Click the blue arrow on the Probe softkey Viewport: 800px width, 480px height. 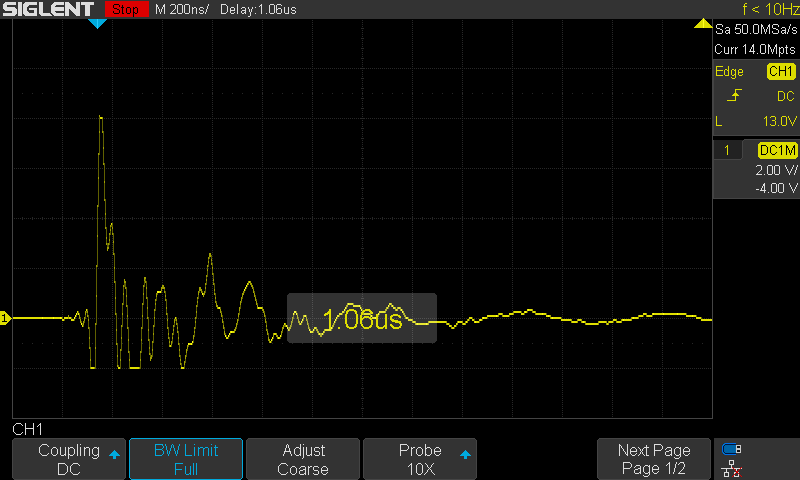point(465,454)
